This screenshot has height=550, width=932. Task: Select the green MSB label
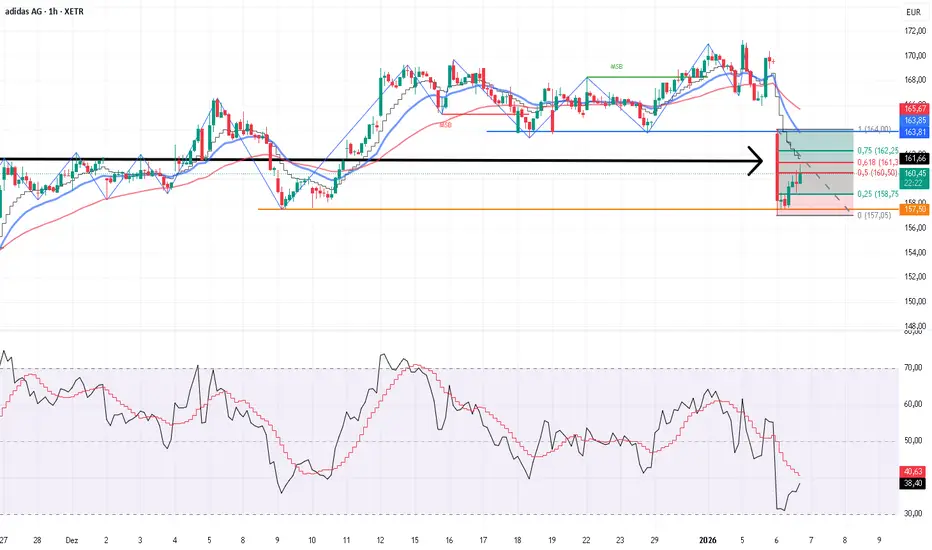tap(616, 67)
